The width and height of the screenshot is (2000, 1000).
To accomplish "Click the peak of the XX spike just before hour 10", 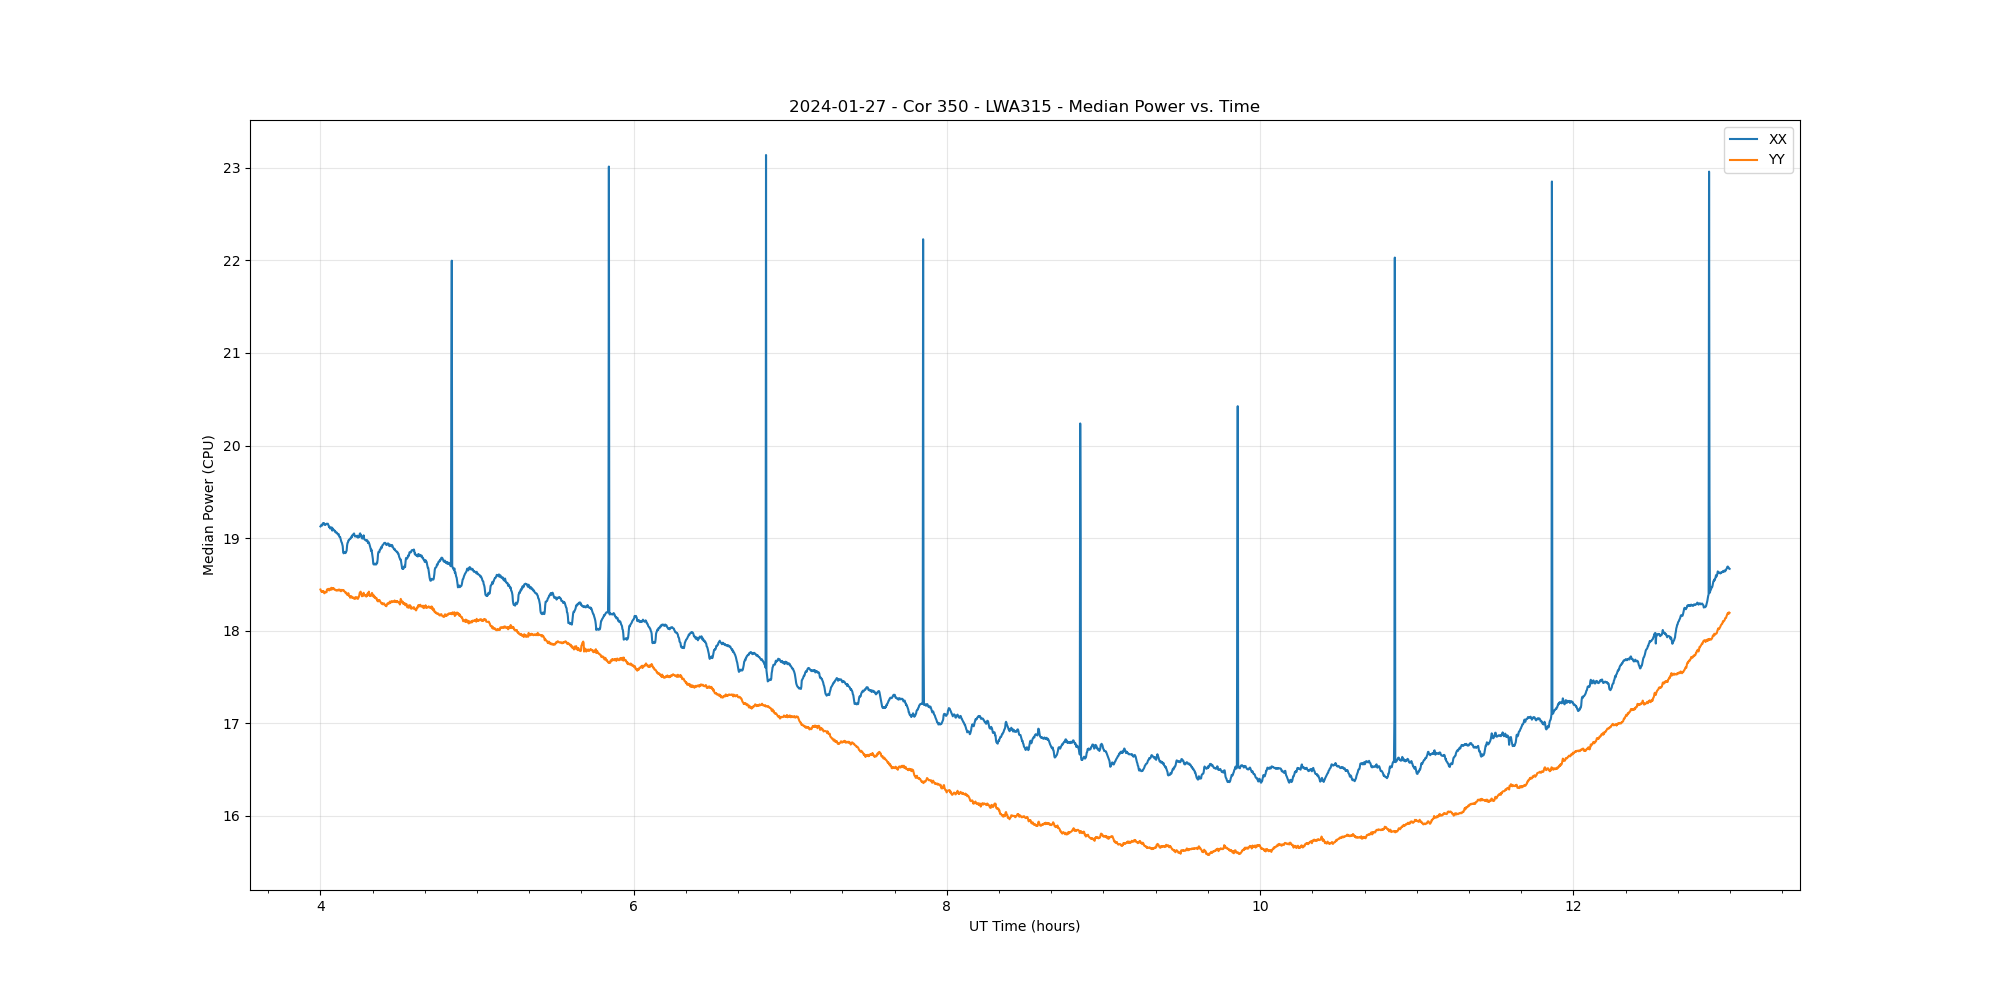I will click(1237, 407).
